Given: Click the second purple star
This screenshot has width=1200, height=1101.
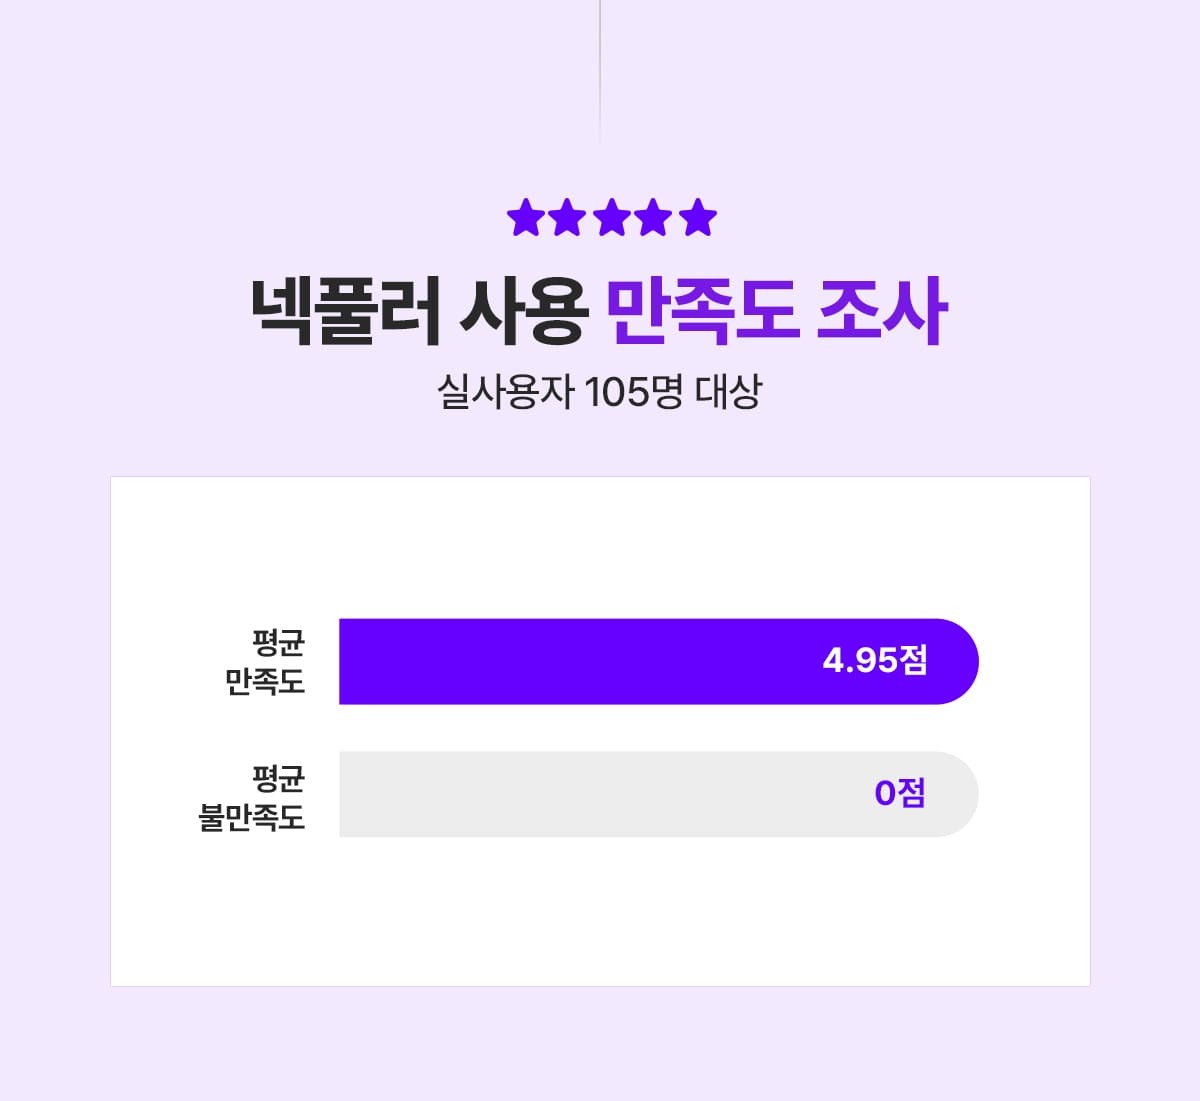Looking at the screenshot, I should point(568,217).
